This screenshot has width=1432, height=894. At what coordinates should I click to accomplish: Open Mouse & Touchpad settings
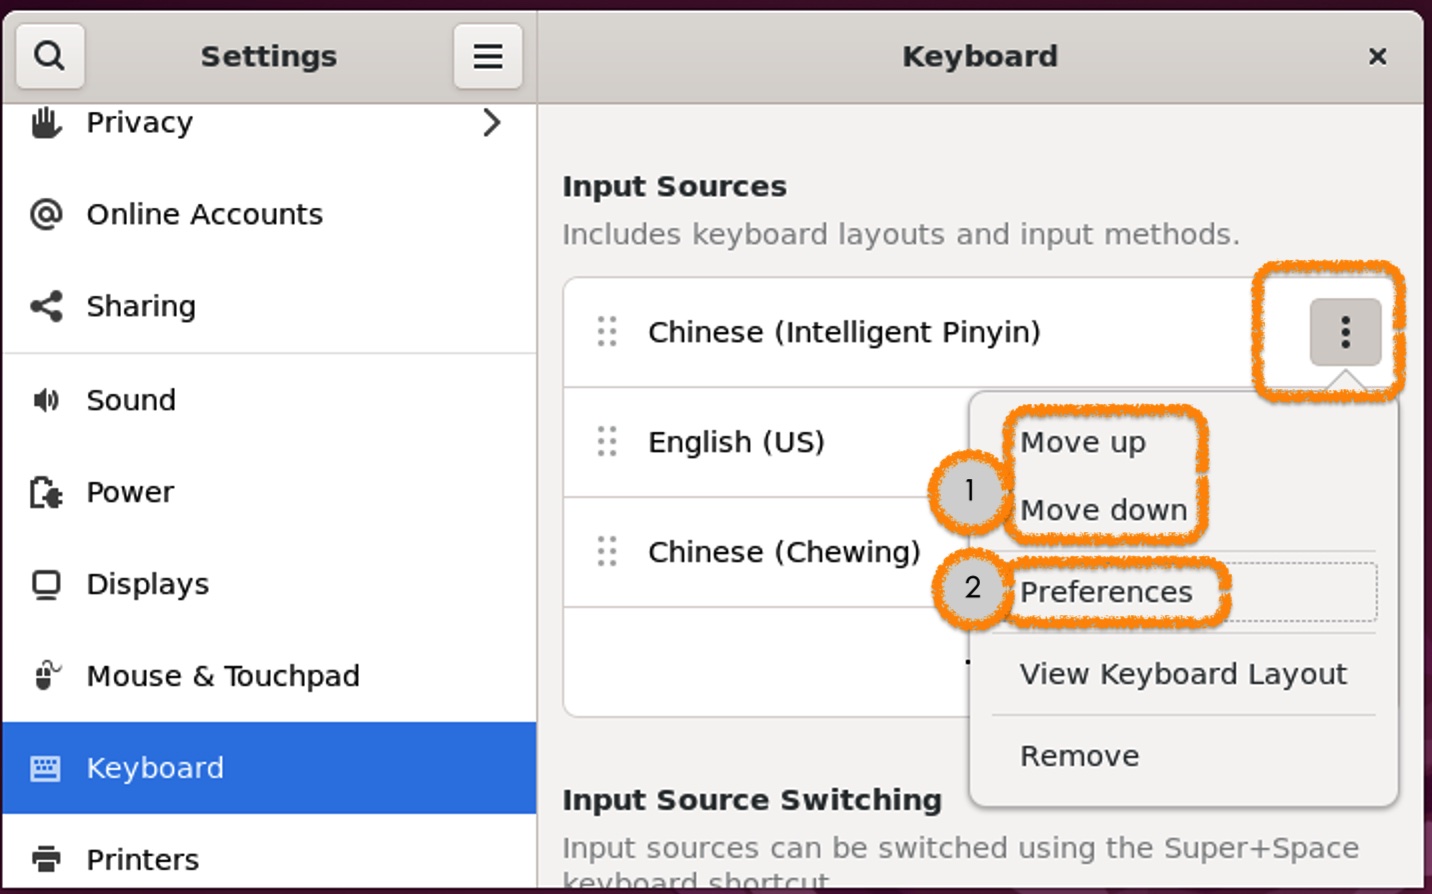(222, 676)
